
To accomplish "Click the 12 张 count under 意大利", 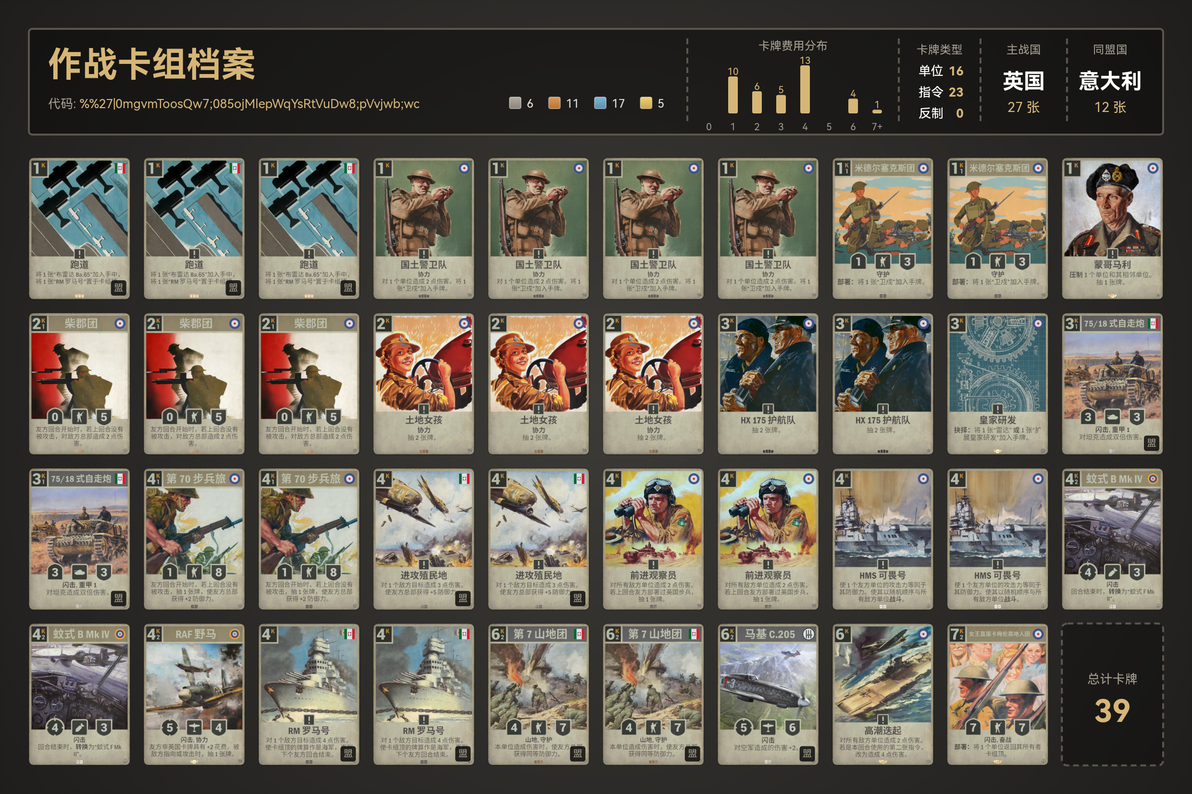I will (x=1110, y=107).
